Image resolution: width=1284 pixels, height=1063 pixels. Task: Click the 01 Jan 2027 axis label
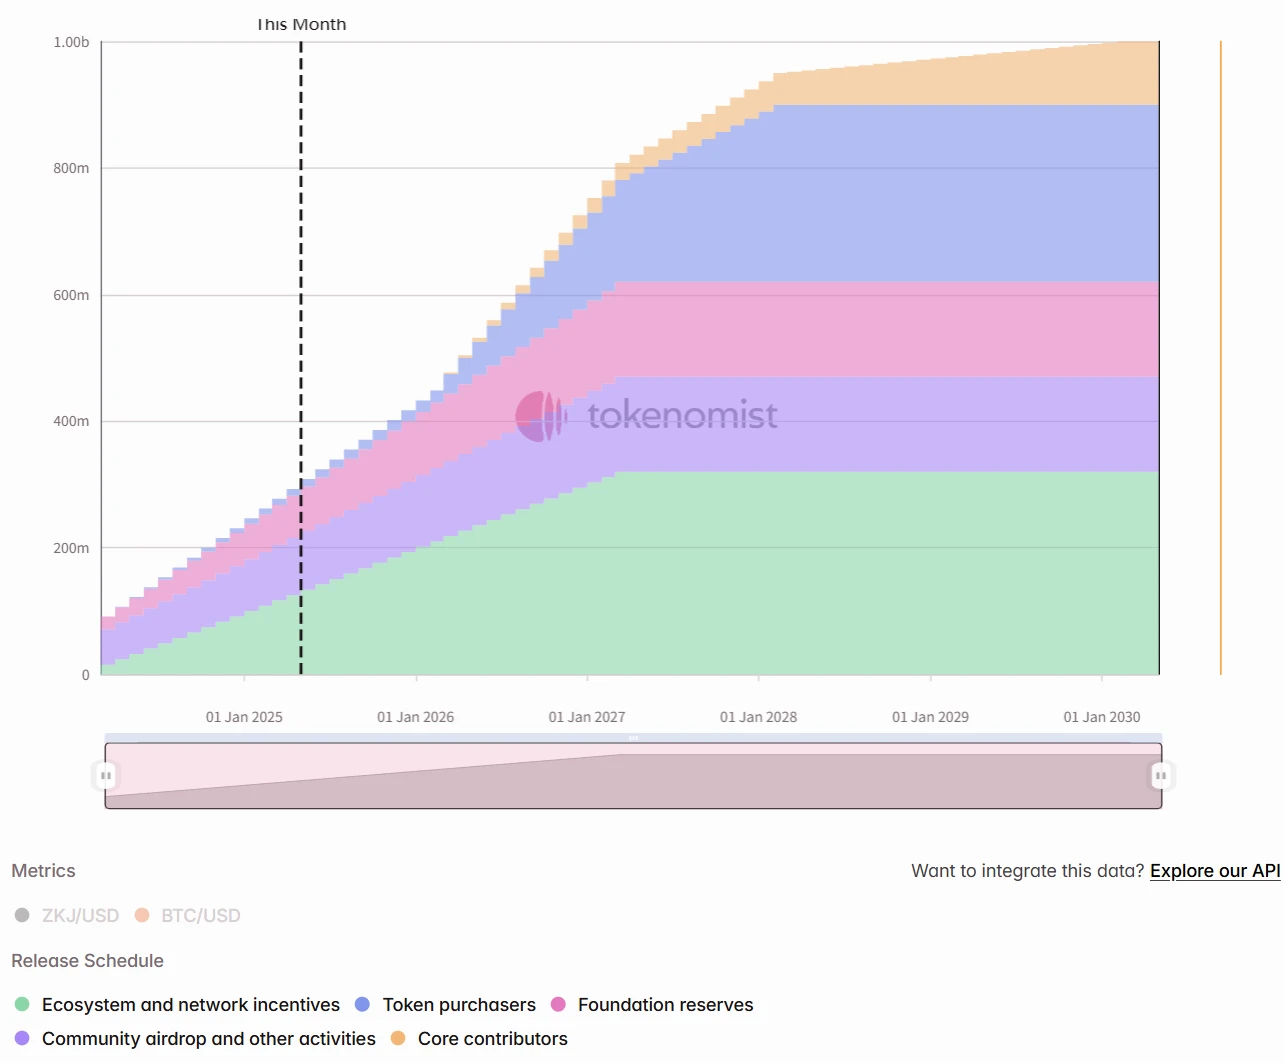coord(587,717)
